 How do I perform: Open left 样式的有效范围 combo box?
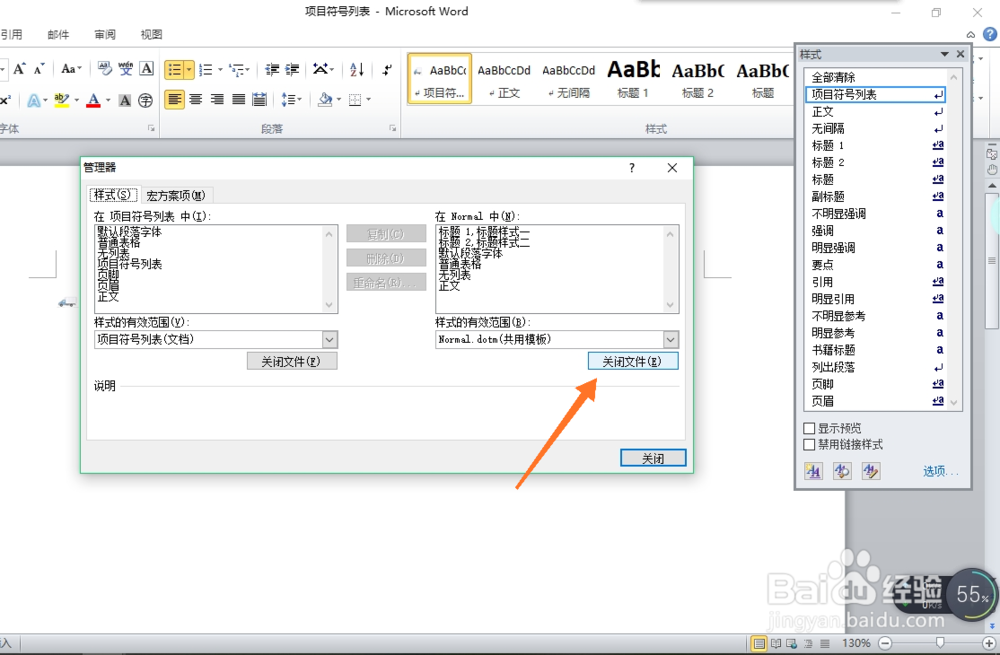216,339
